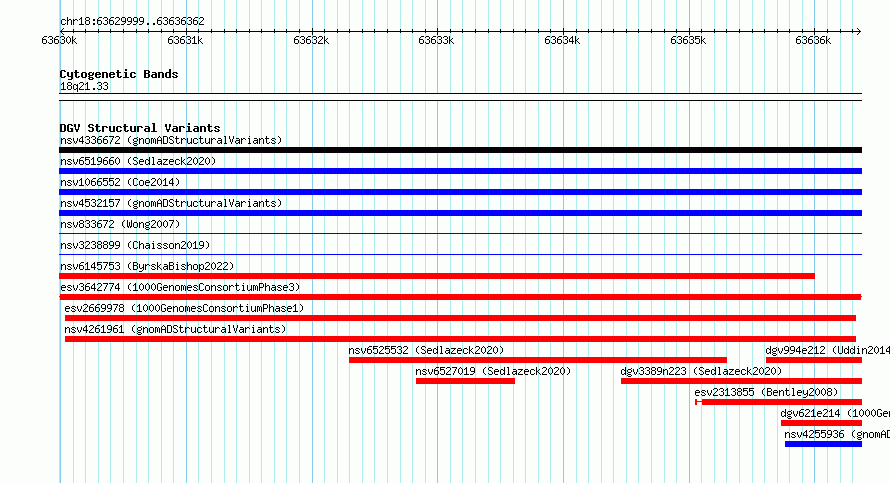Click the red dgv3389n223 variant bar
Screen dimensions: 890x483
[741, 381]
